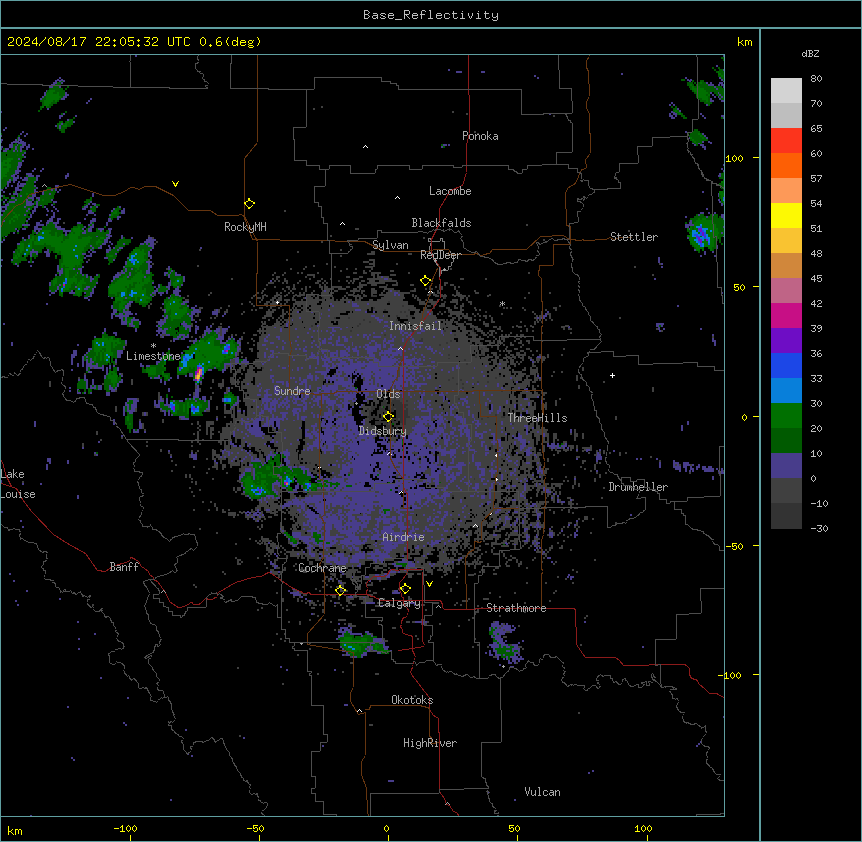Select the slate purple 10-0 dBZ legend swatch
This screenshot has width=862, height=842.
pyautogui.click(x=786, y=466)
